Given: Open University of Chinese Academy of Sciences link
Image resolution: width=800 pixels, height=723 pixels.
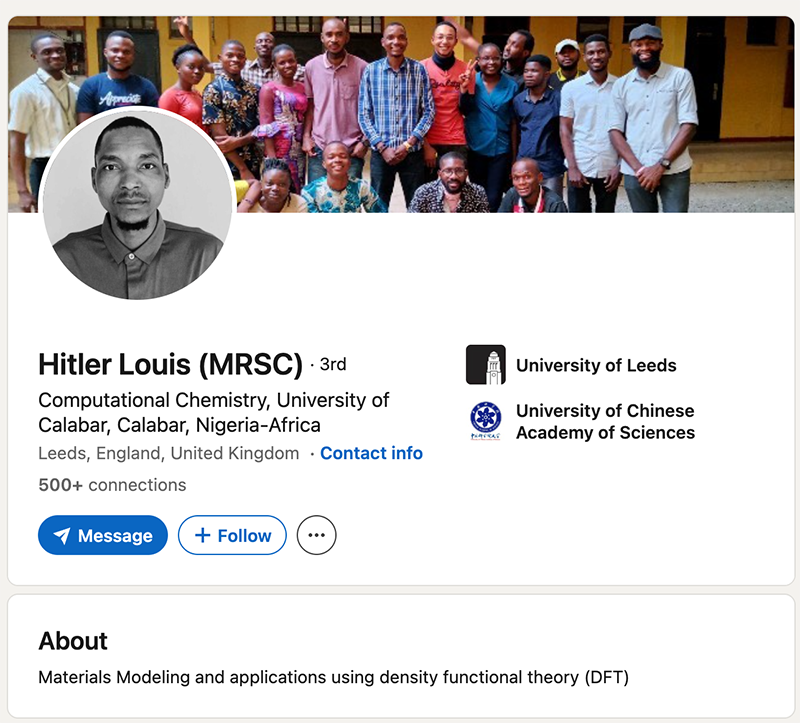Looking at the screenshot, I should tap(605, 421).
